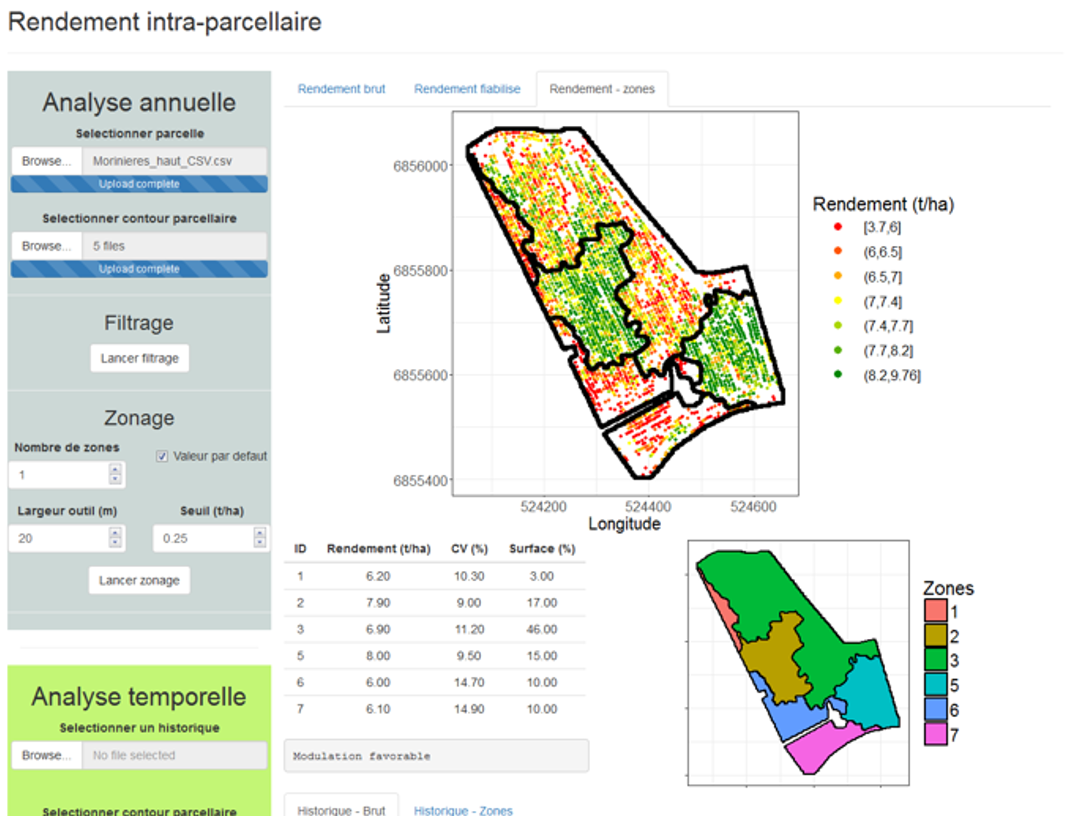
Task: Click Browse for Selectionner contour parcellaire
Action: [x=46, y=246]
